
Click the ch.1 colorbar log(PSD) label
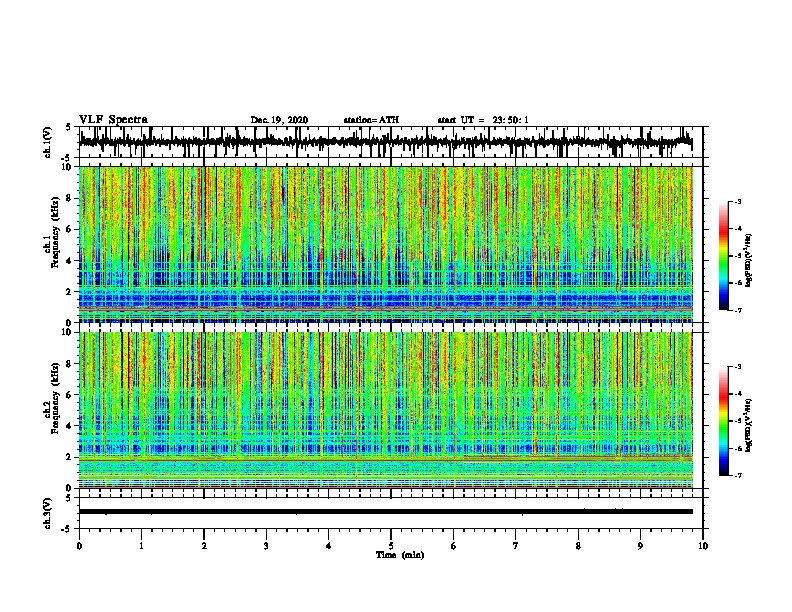749,260
